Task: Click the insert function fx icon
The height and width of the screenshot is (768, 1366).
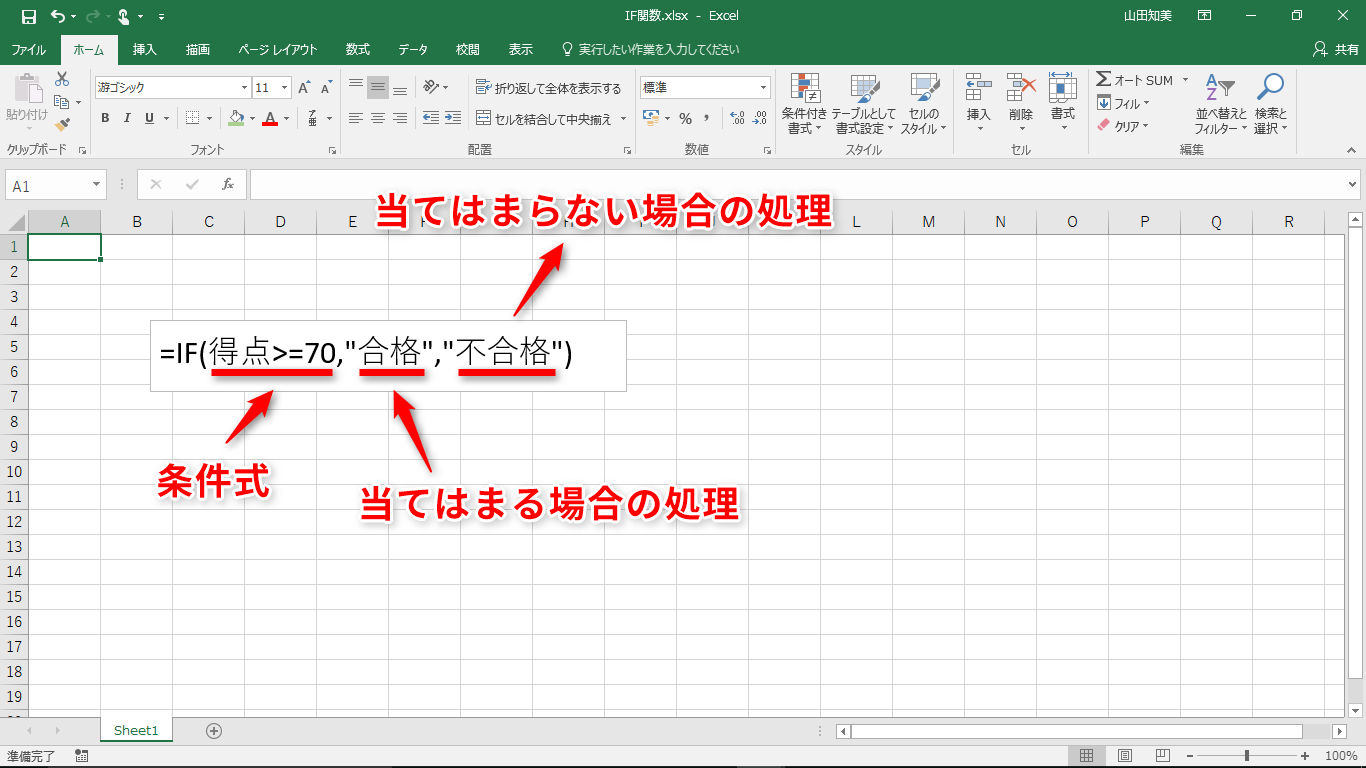Action: coord(228,185)
